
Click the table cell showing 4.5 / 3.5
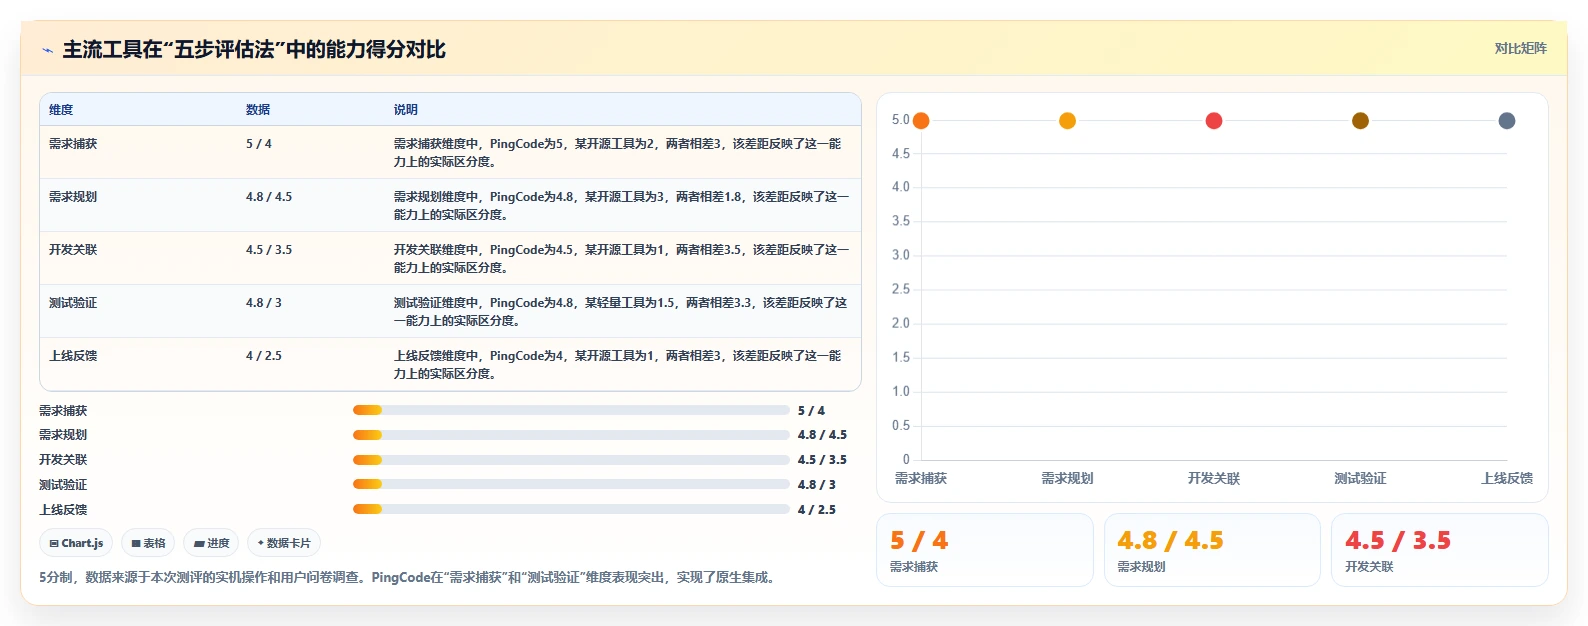(269, 250)
